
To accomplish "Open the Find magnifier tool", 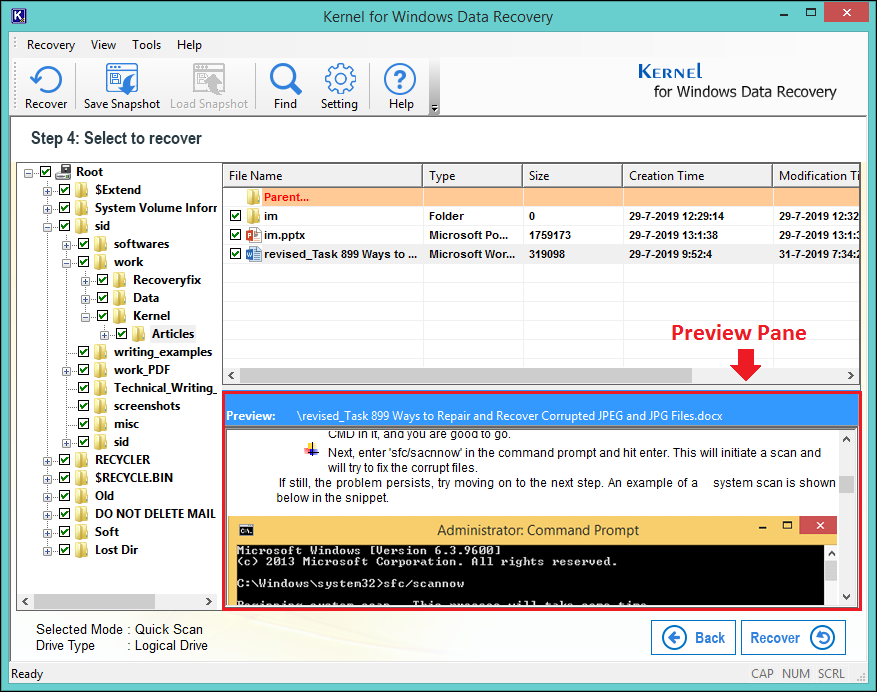I will 285,79.
